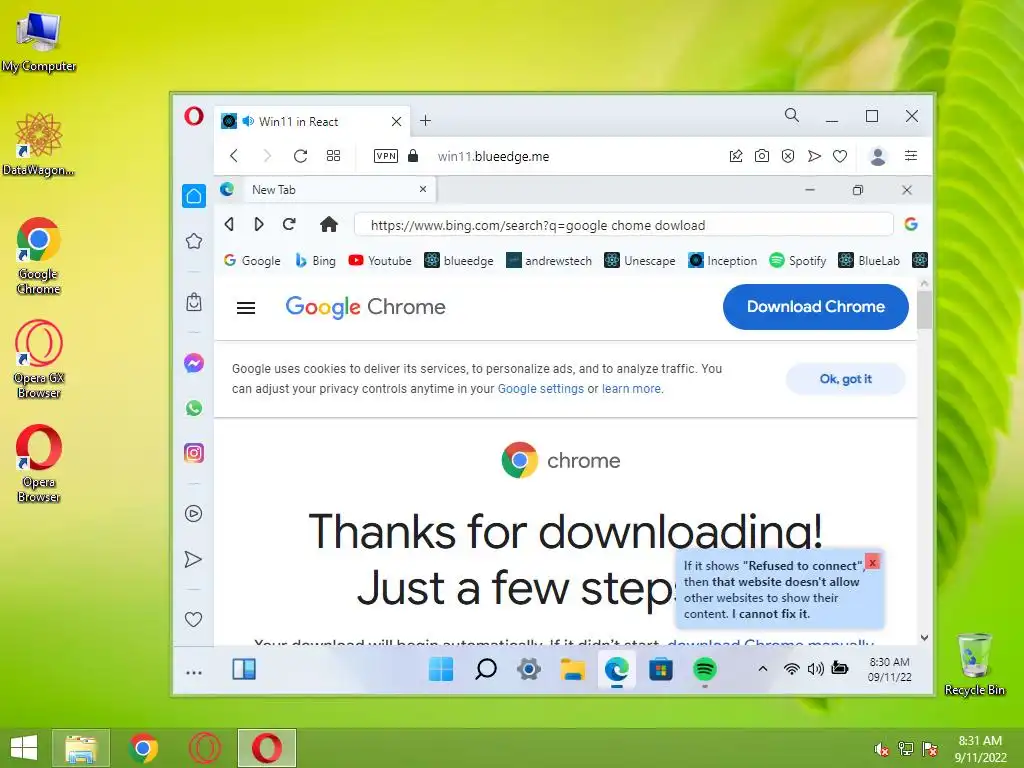Open the Opera main menu logo
This screenshot has height=768, width=1024.
click(x=194, y=116)
